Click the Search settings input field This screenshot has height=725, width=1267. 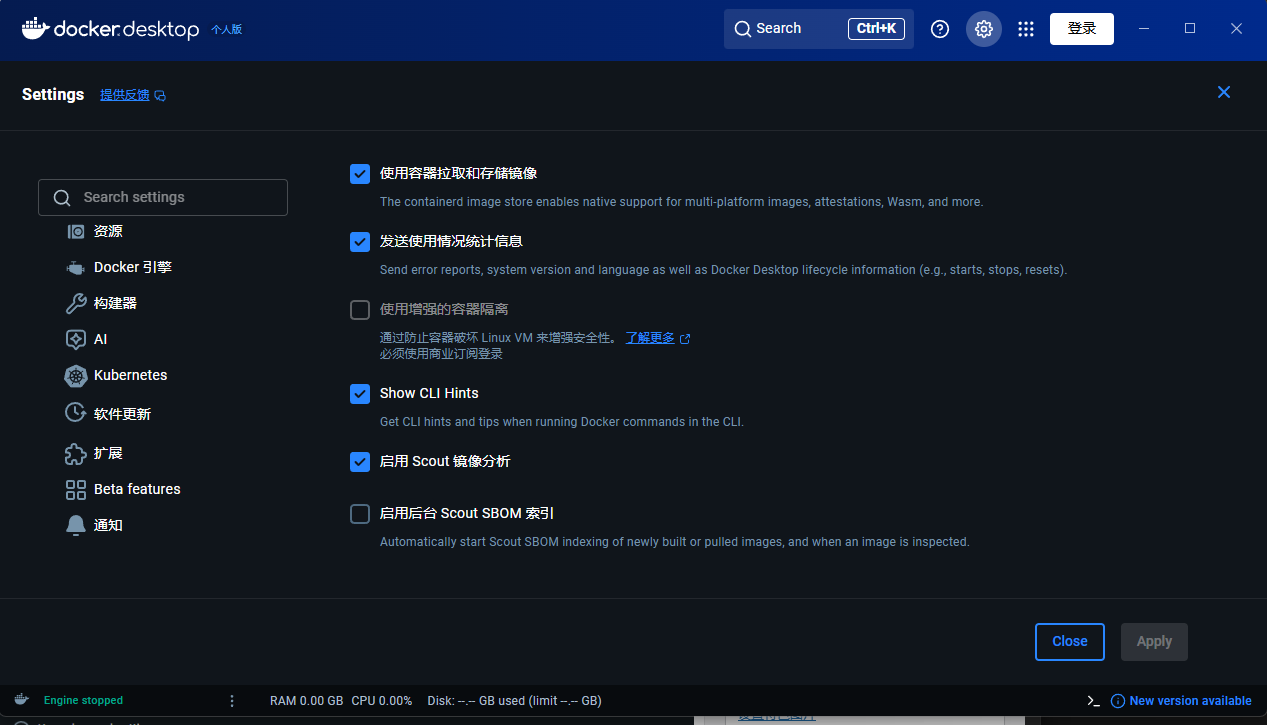pos(163,197)
